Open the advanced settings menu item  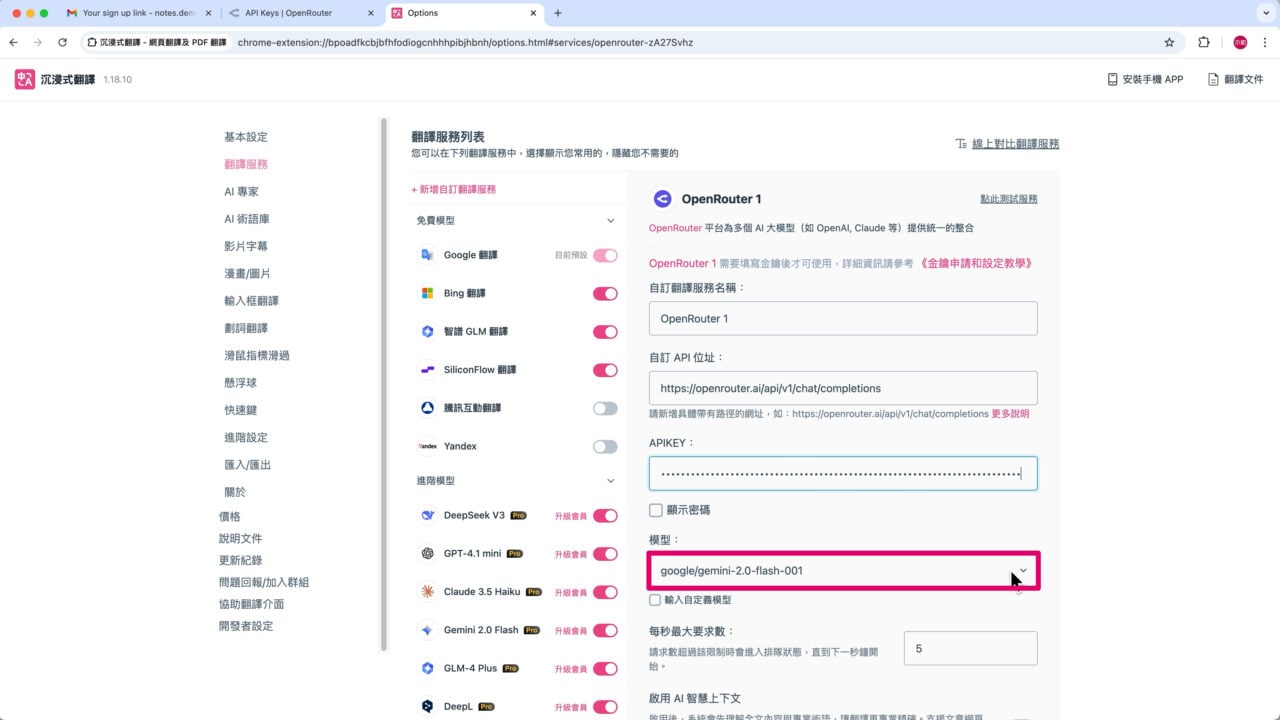pos(246,438)
